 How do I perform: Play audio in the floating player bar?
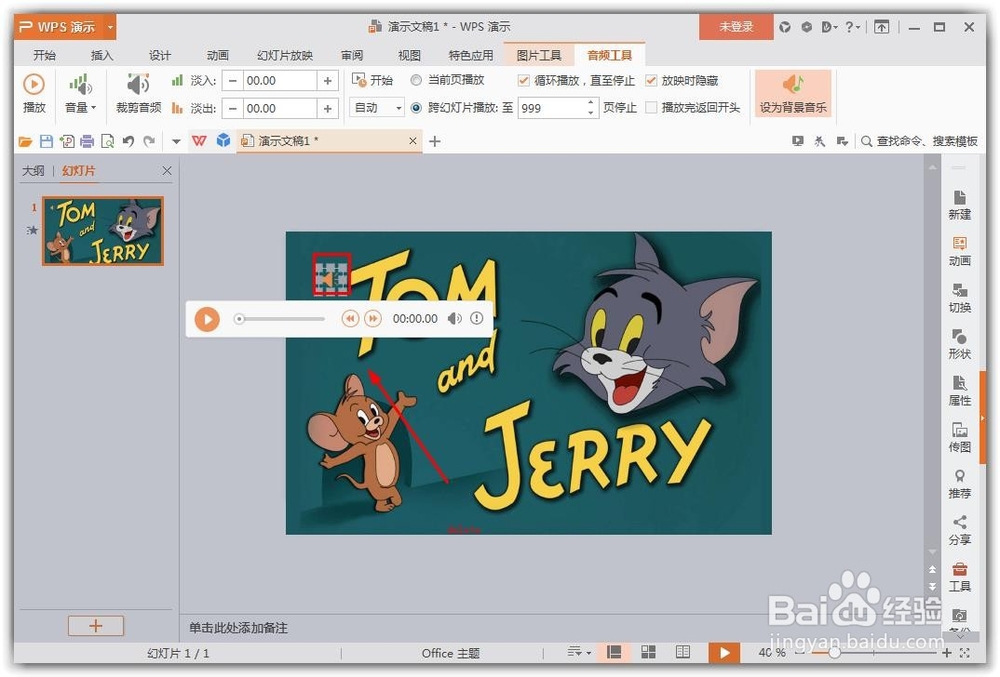tap(207, 319)
